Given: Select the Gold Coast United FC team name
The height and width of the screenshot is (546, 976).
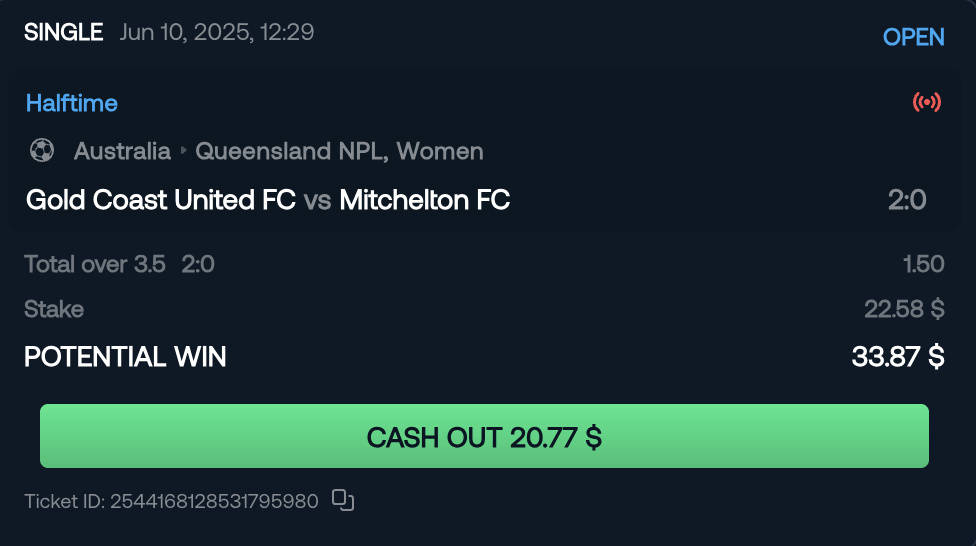Looking at the screenshot, I should click(161, 200).
